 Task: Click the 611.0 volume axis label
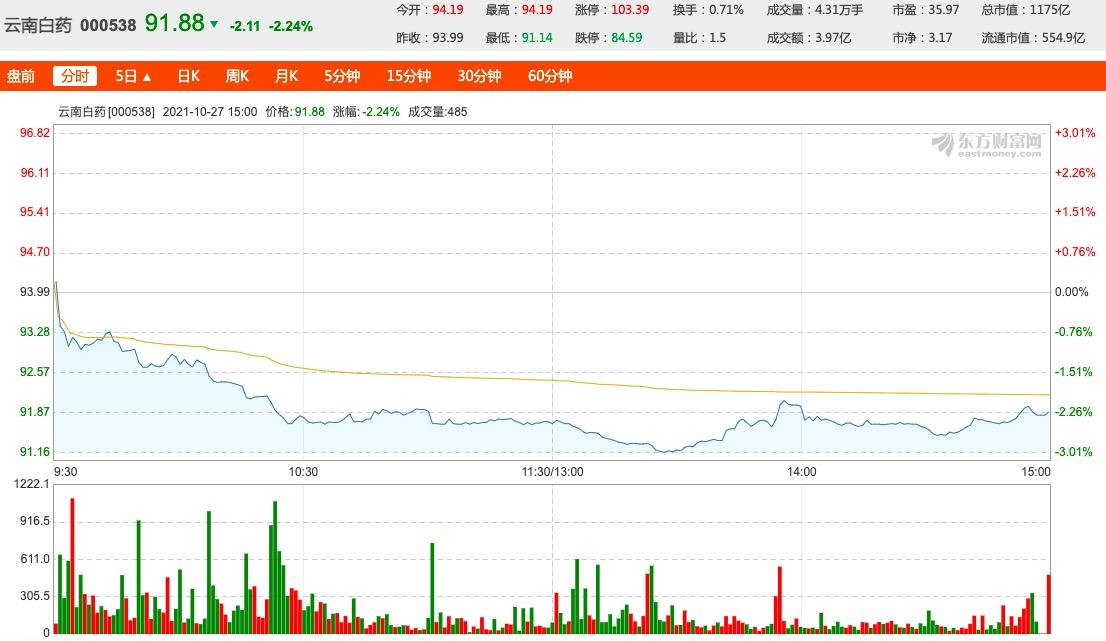35,558
